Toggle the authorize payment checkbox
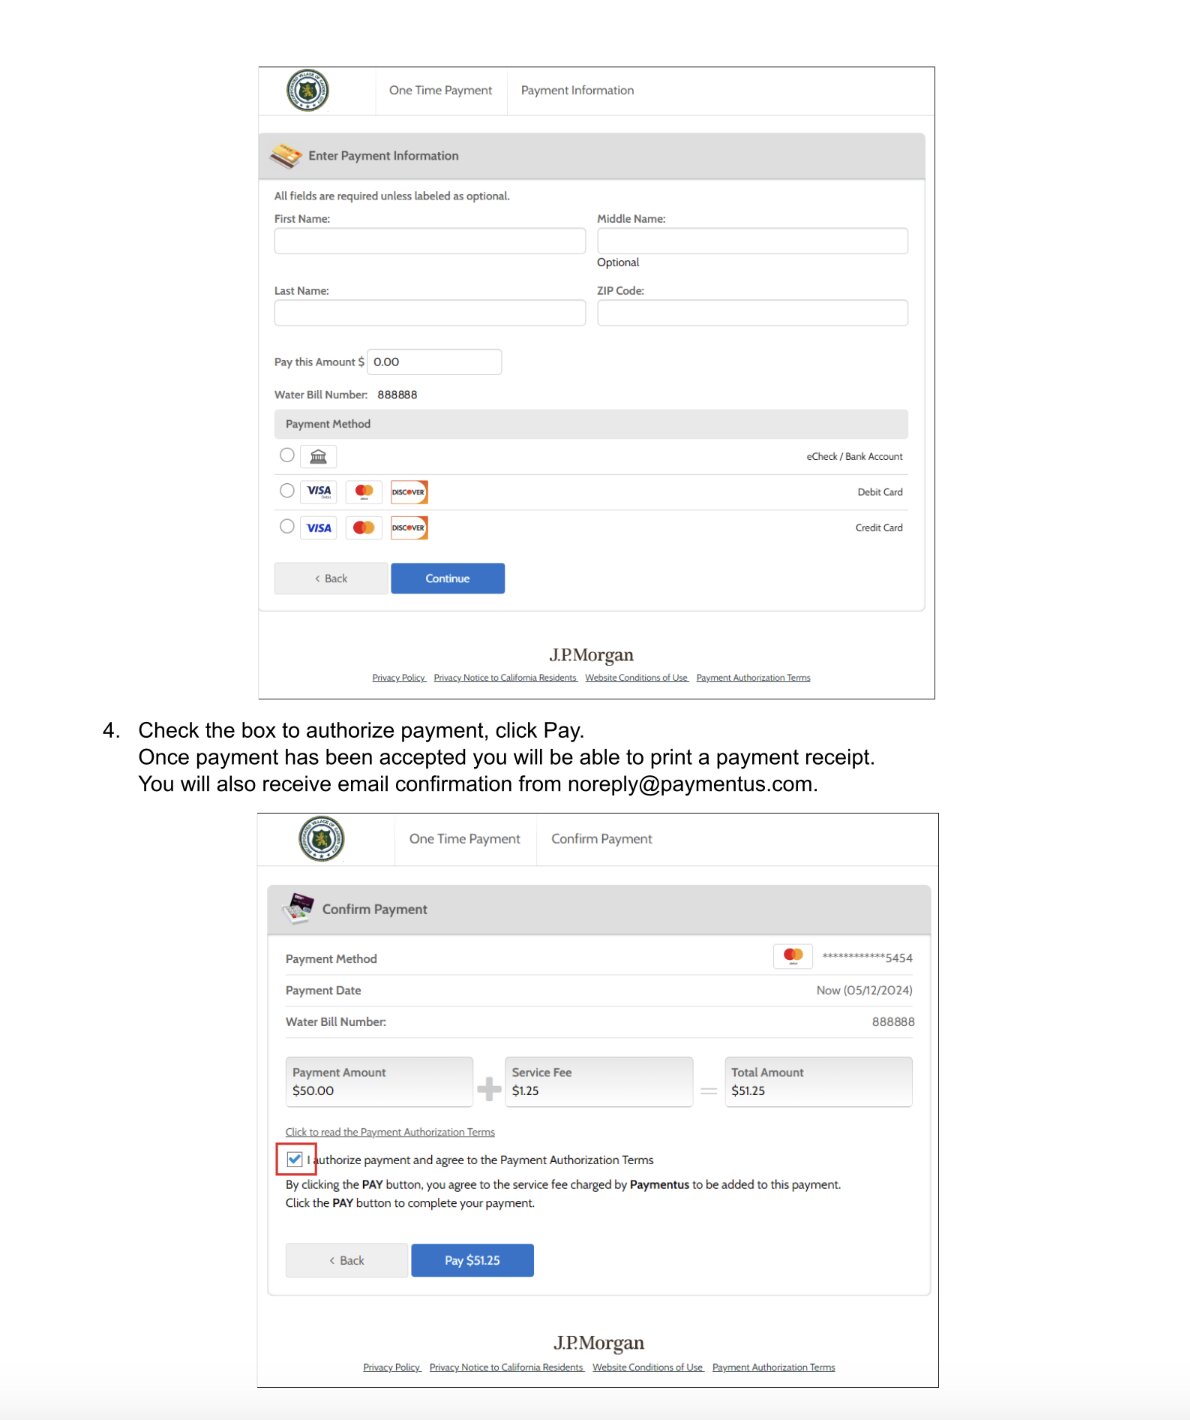The width and height of the screenshot is (1190, 1420). coord(295,1160)
